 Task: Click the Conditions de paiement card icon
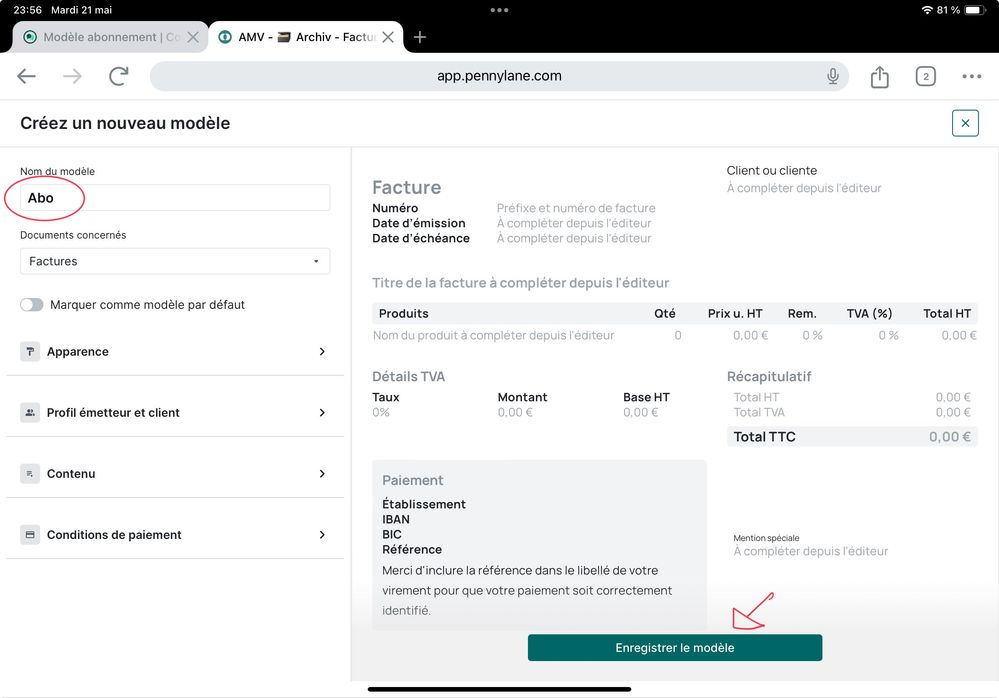click(x=30, y=535)
